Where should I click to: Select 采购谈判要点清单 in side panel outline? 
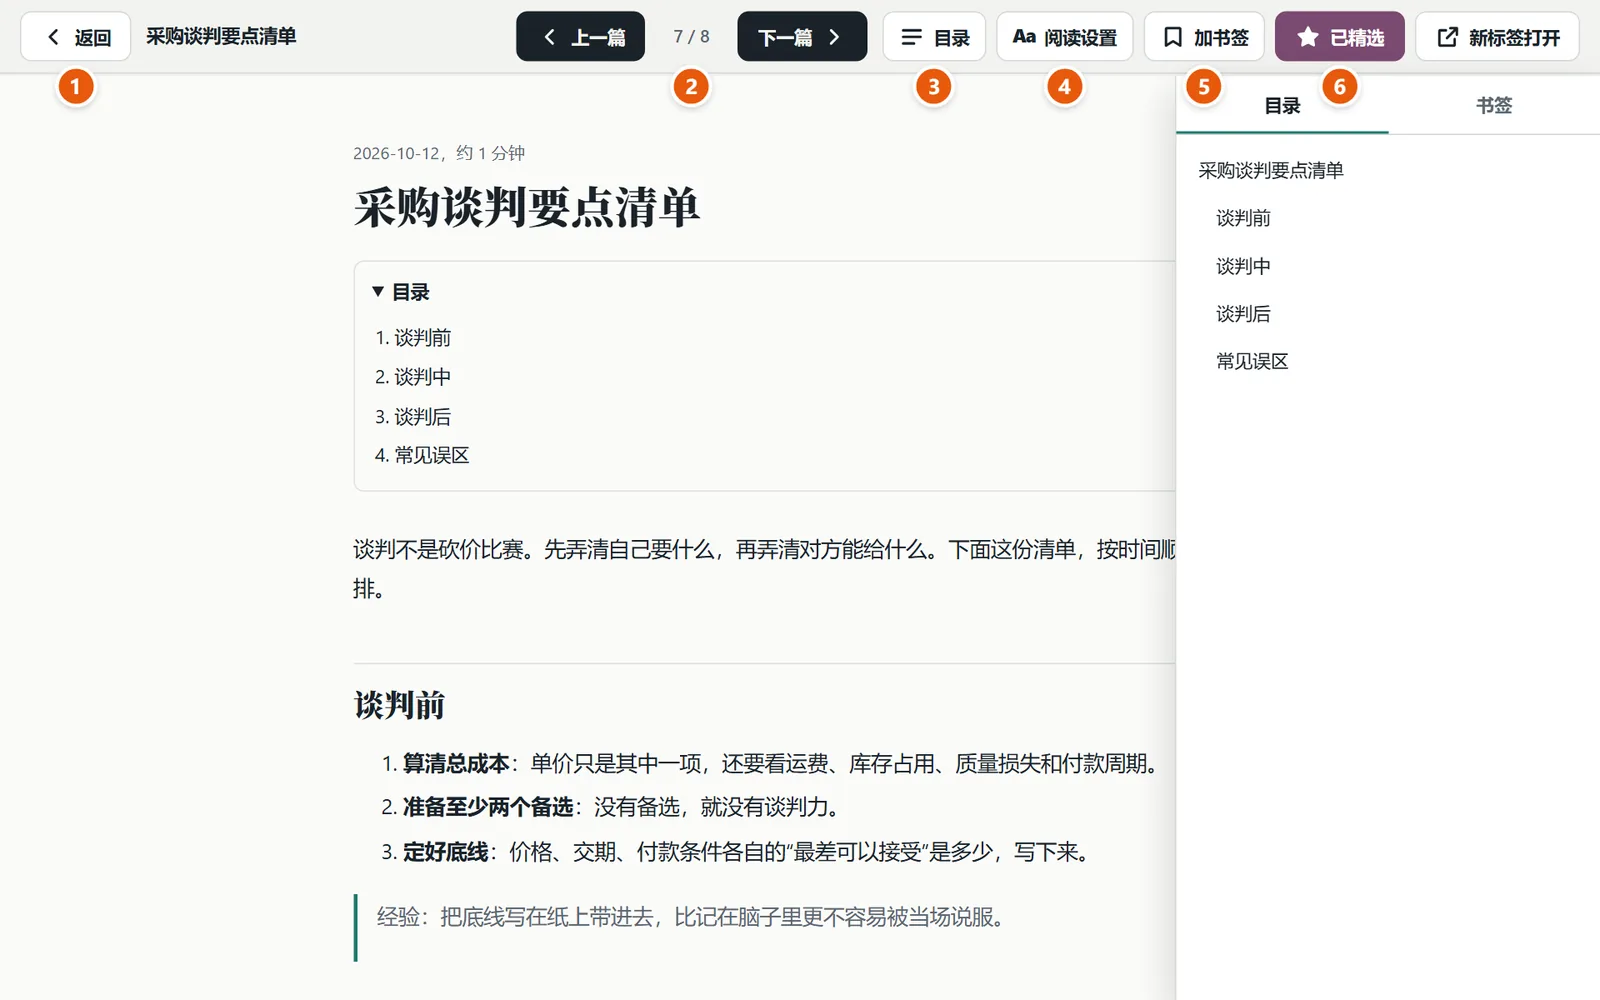1271,171
